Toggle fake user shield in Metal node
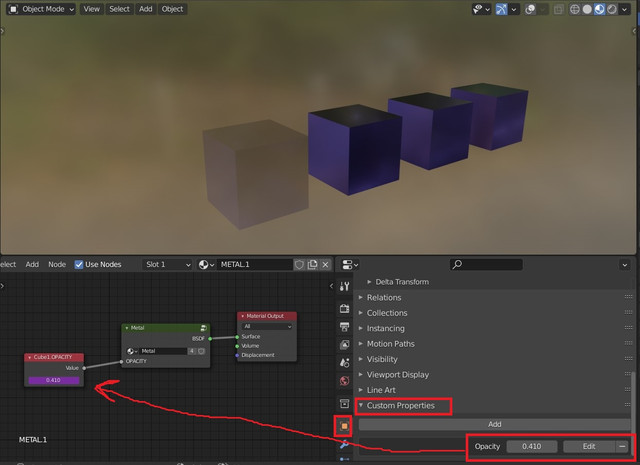Screen dimensions: 640x465 click(x=201, y=351)
